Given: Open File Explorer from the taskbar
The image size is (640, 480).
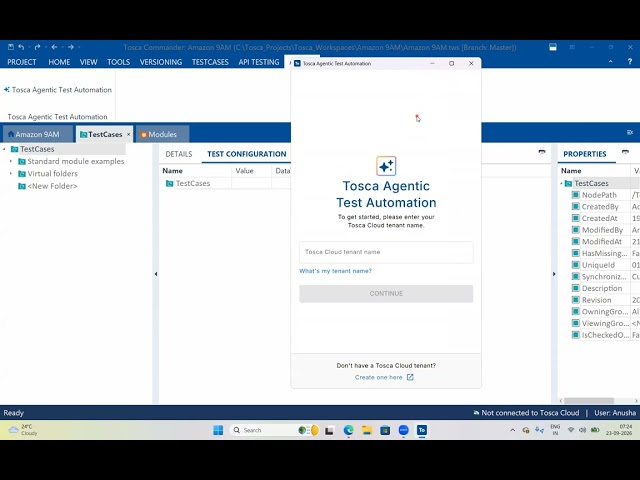Looking at the screenshot, I should pos(367,430).
